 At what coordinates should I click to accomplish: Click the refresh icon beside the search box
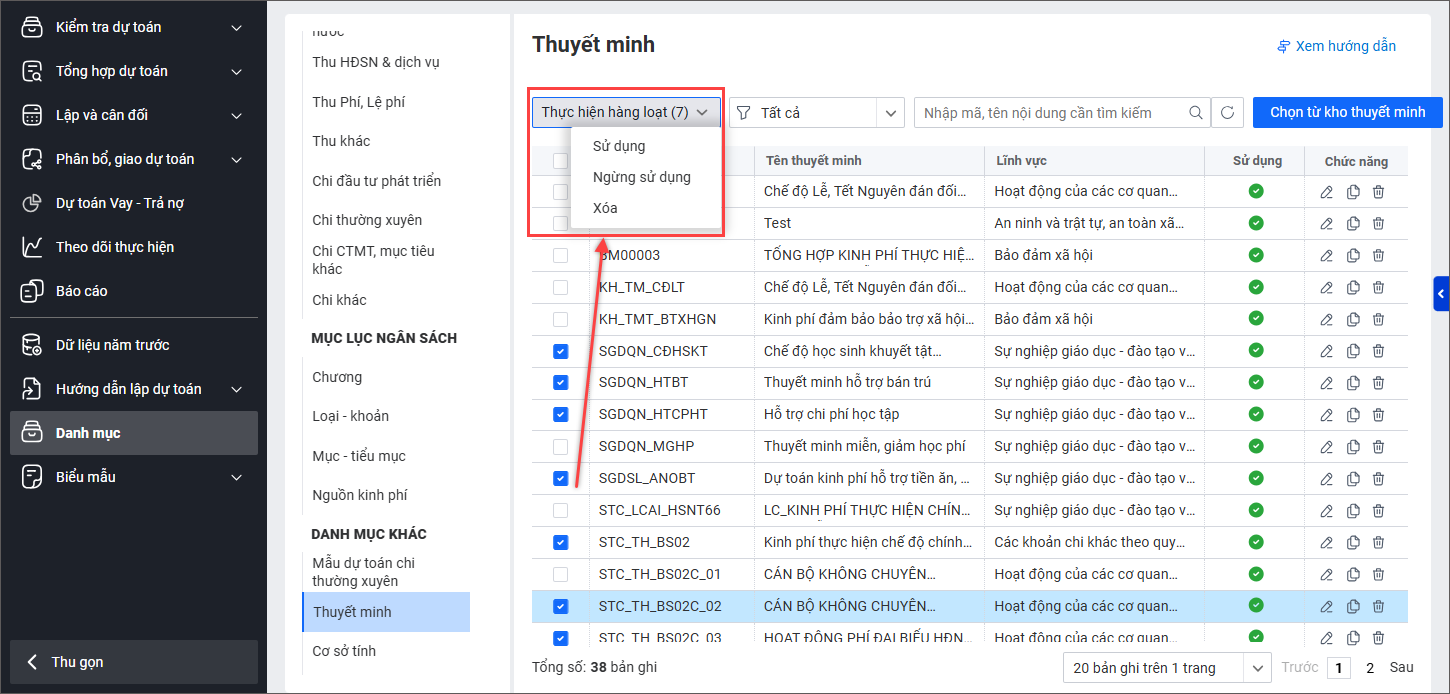1227,113
